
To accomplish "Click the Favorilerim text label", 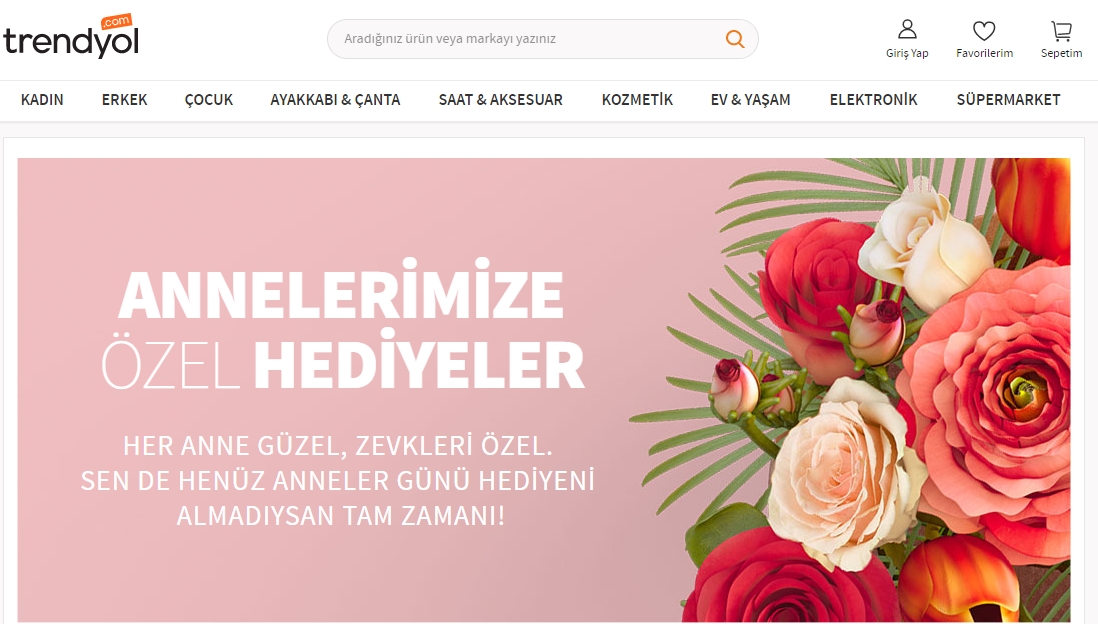I will pos(985,53).
